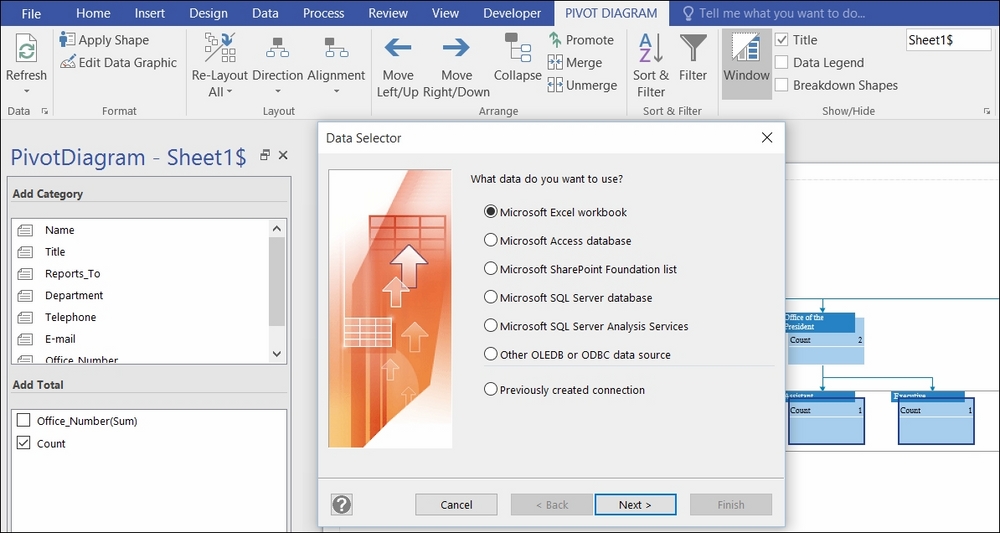Viewport: 1000px width, 533px height.
Task: Switch to the Developer tab
Action: [x=512, y=13]
